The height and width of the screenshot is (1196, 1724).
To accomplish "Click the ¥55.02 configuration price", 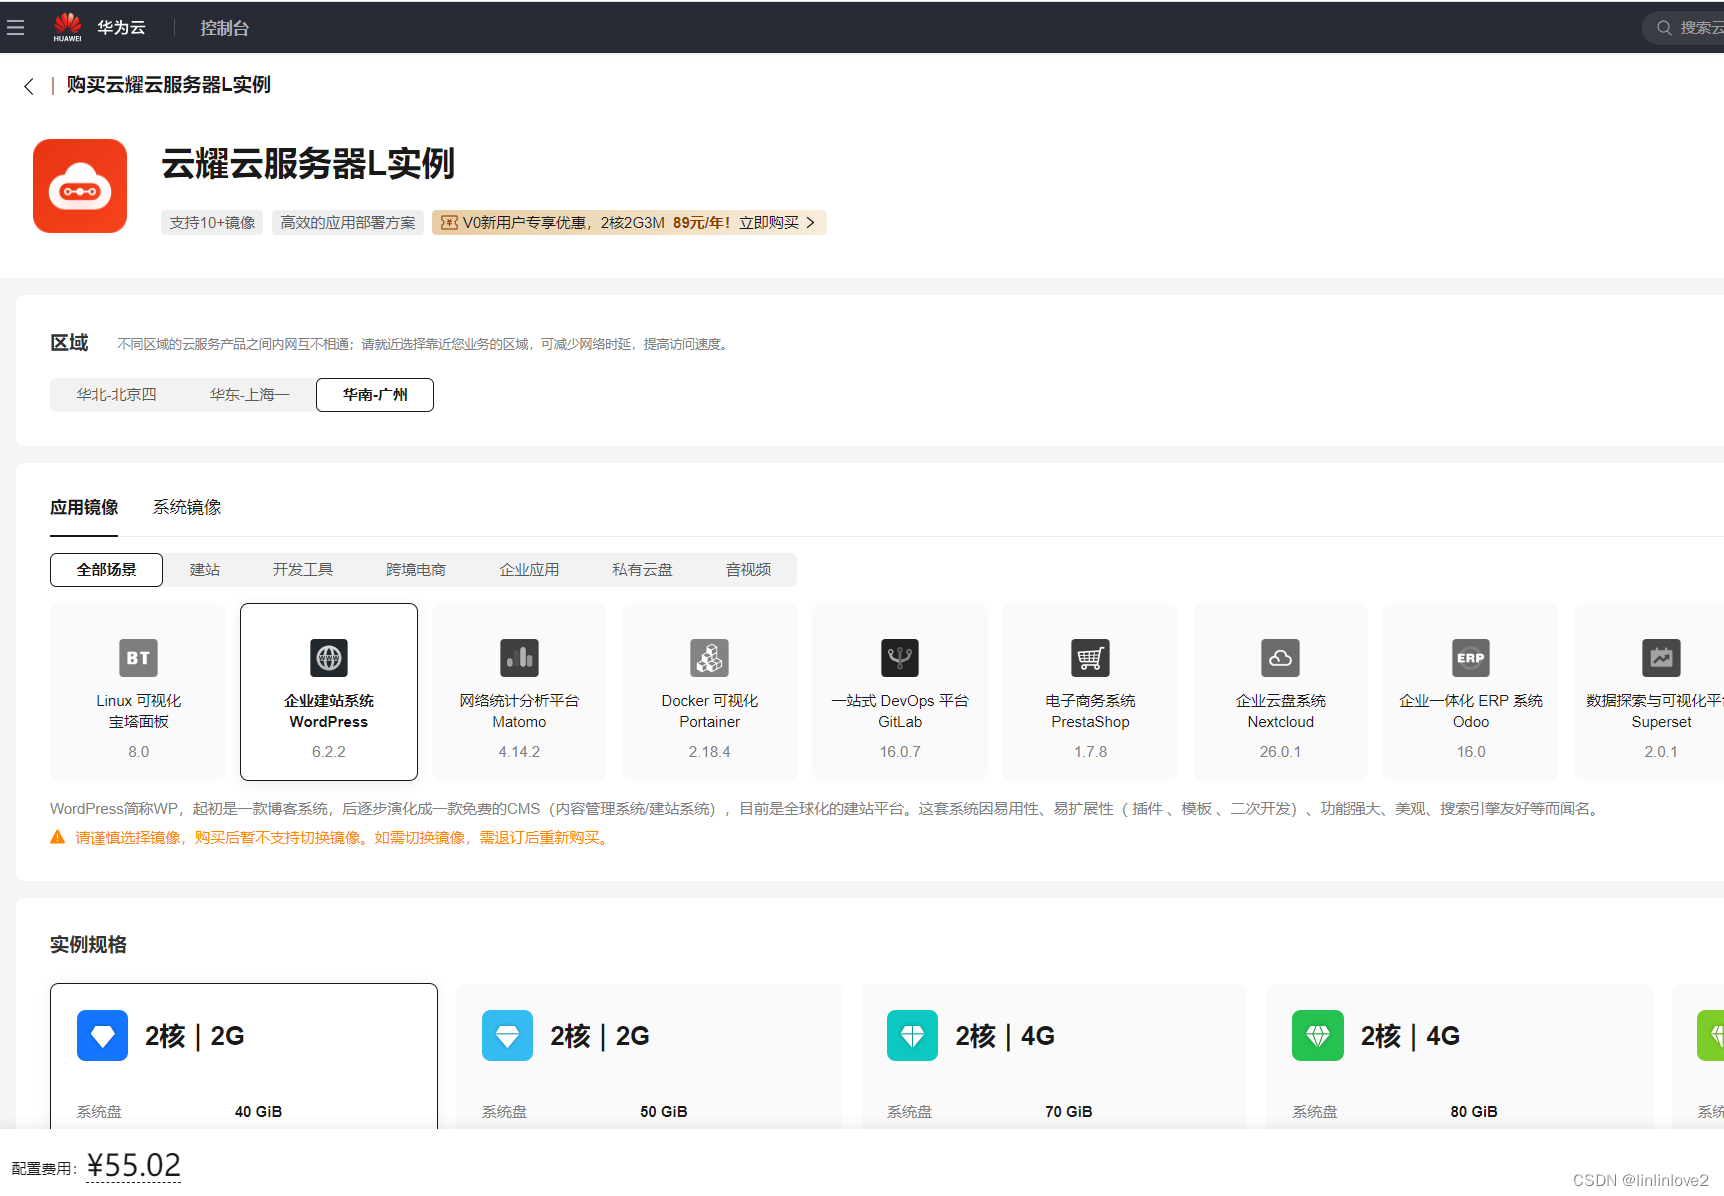I will point(133,1165).
